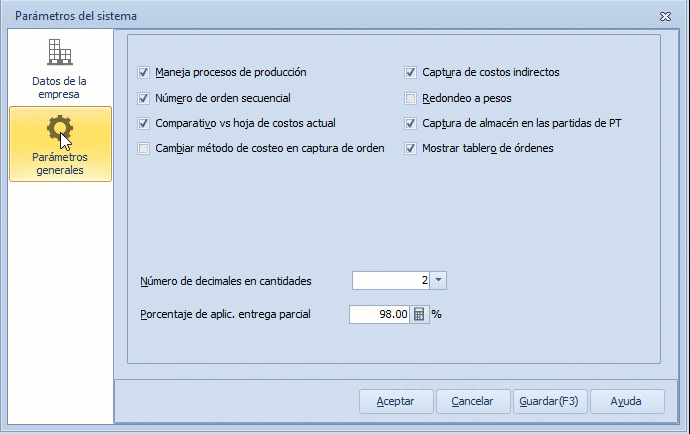Close the Parámetros del sistema dialog
The width and height of the screenshot is (690, 434).
coord(665,17)
